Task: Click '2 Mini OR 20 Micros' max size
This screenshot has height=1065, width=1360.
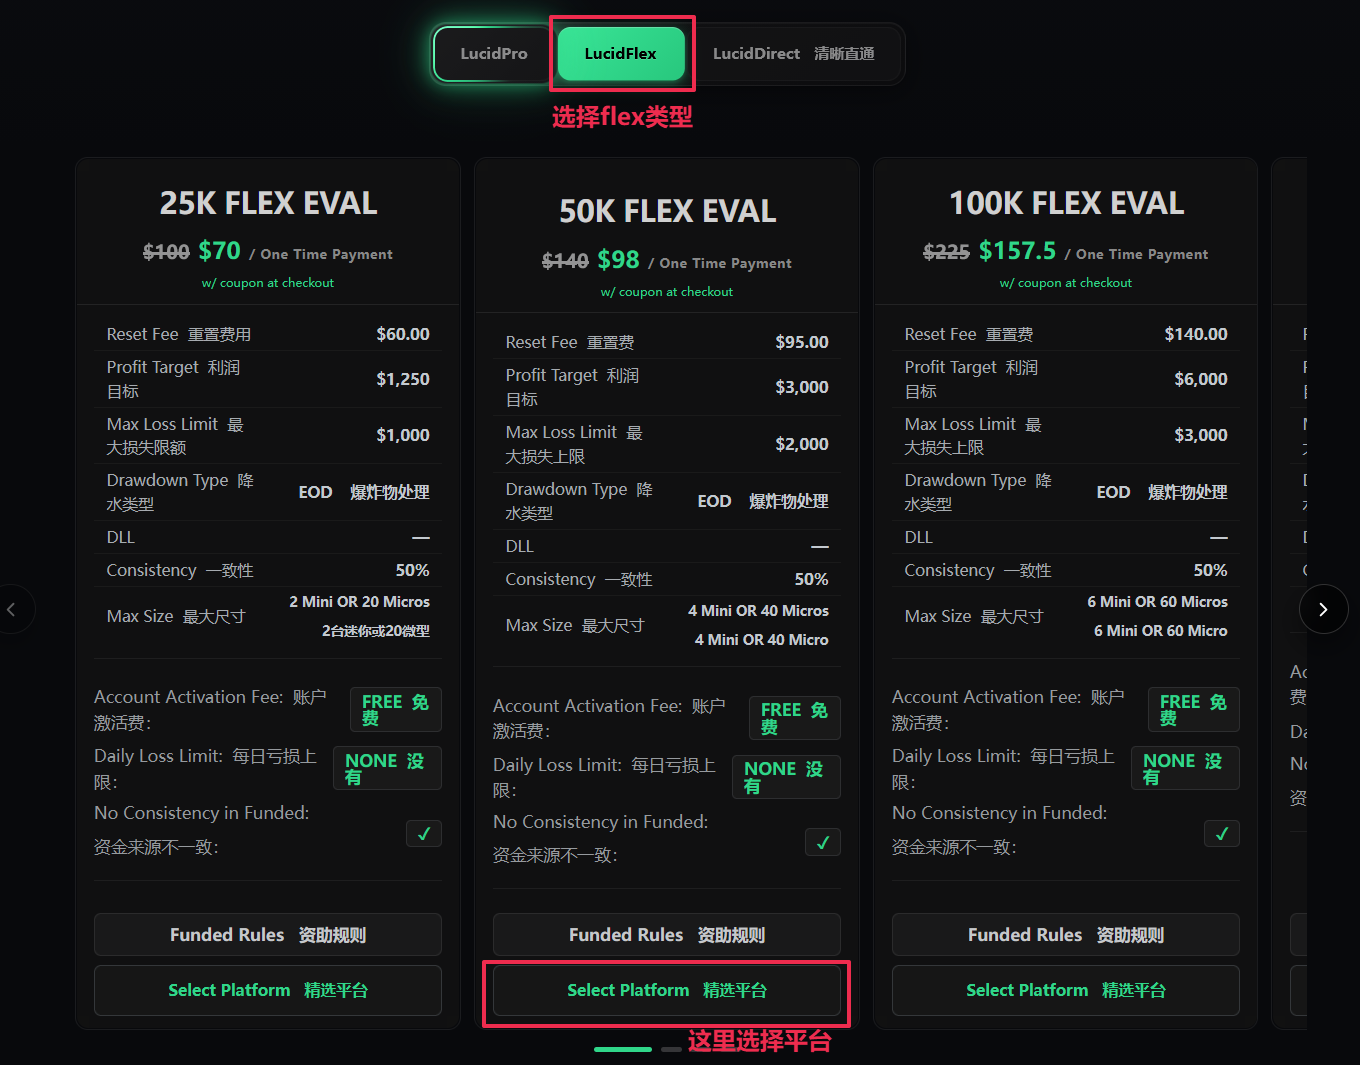Action: point(360,602)
